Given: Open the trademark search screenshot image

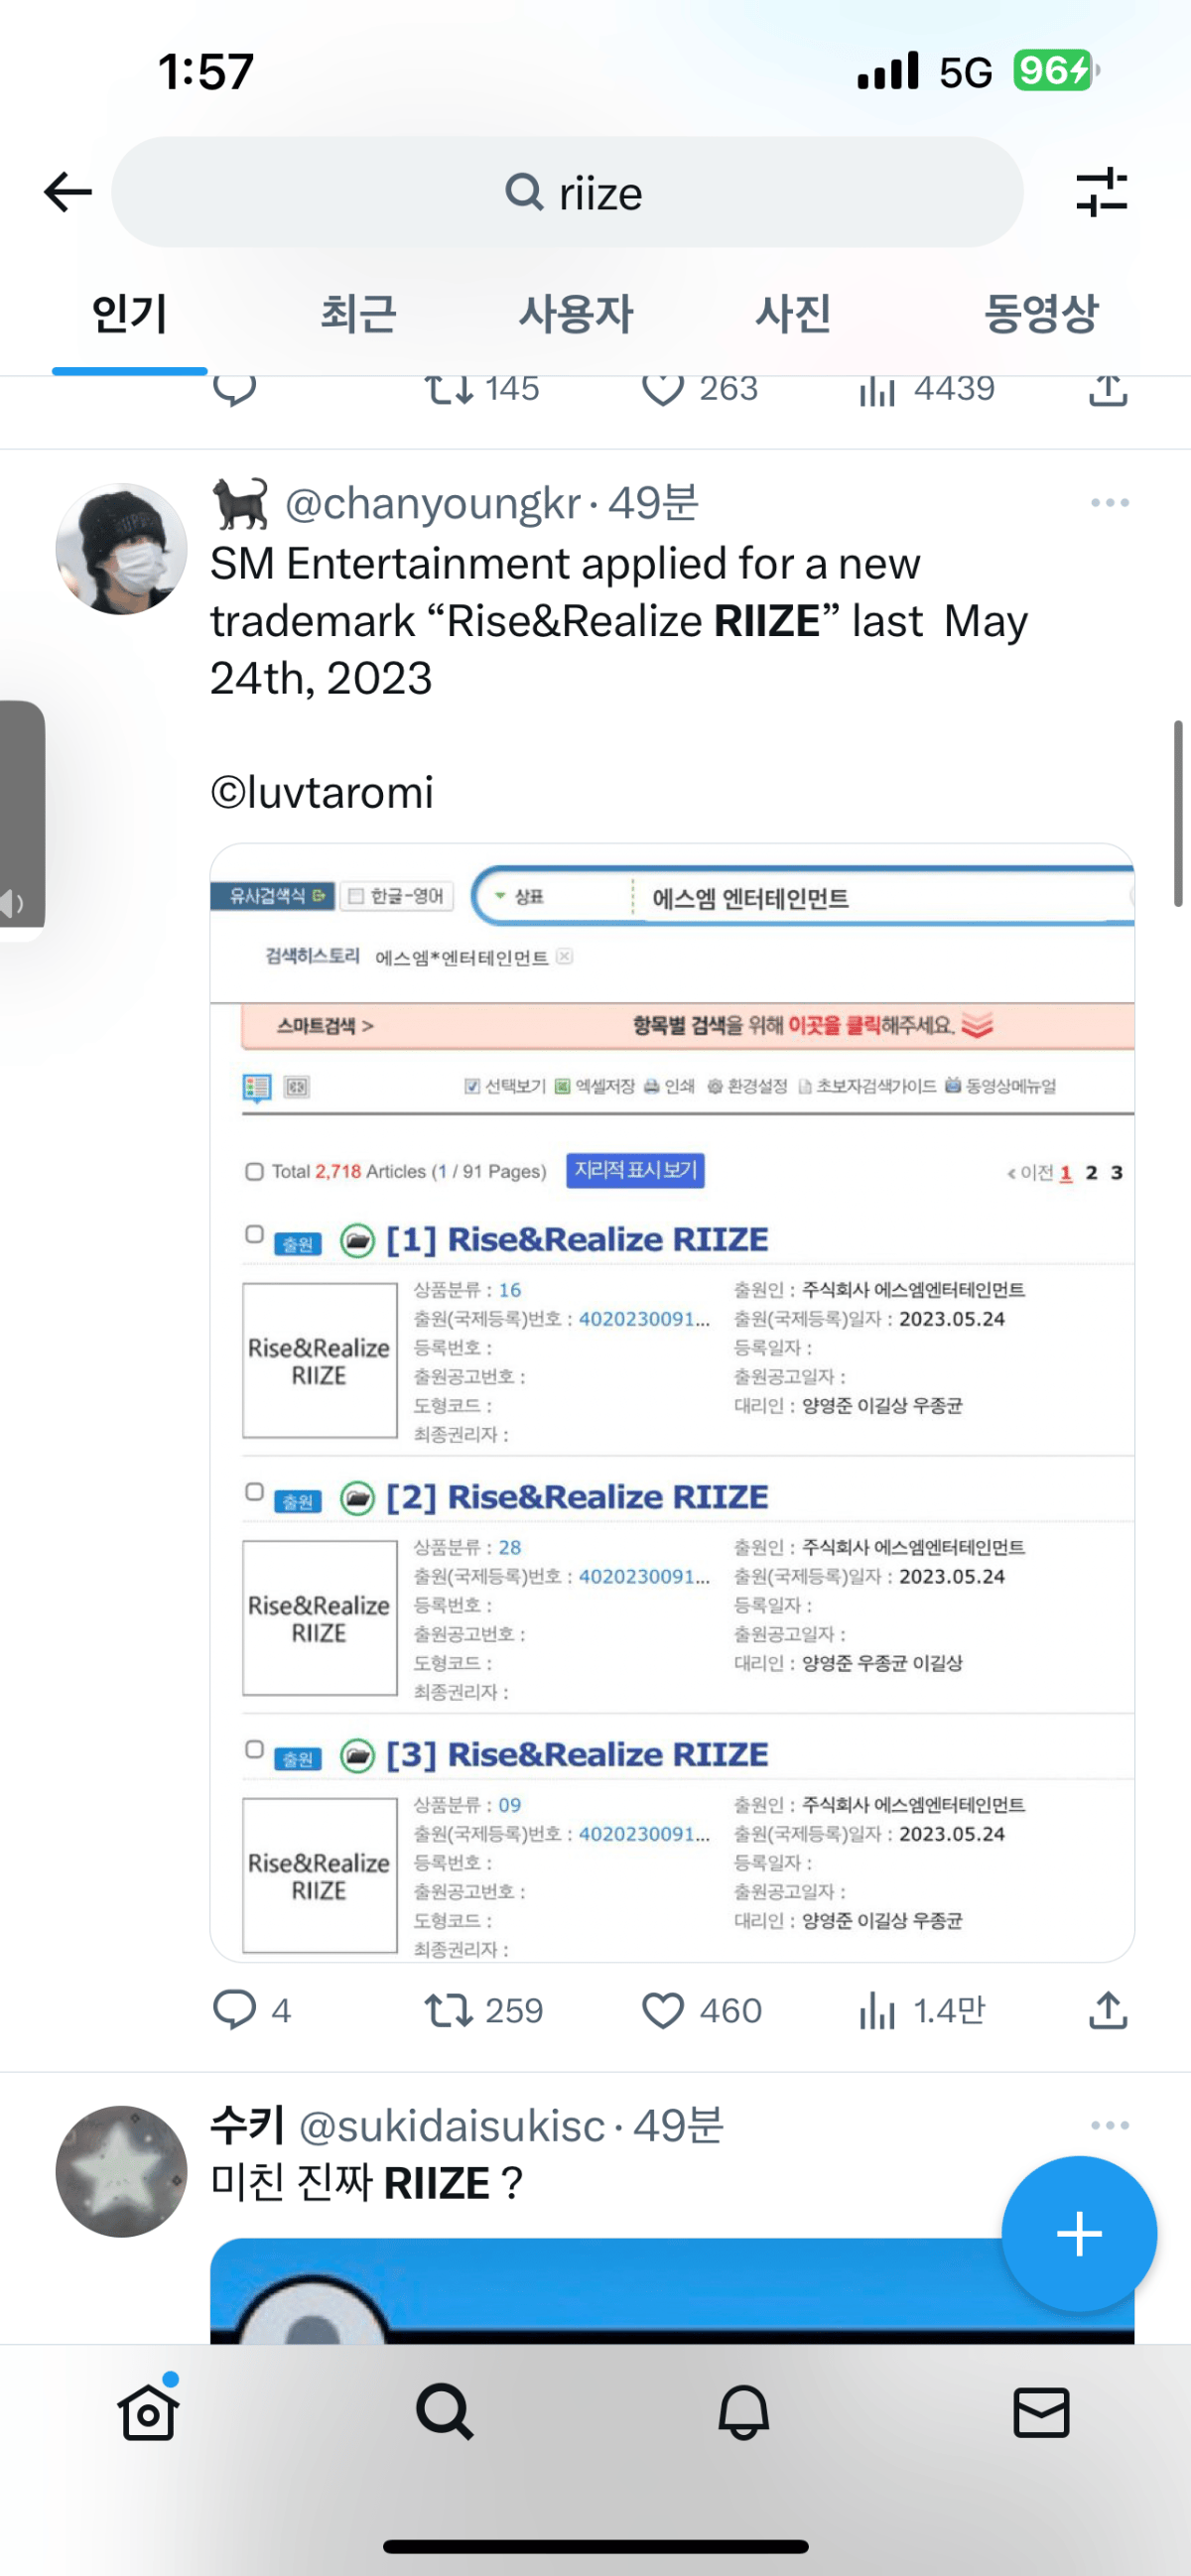Looking at the screenshot, I should pos(672,1402).
